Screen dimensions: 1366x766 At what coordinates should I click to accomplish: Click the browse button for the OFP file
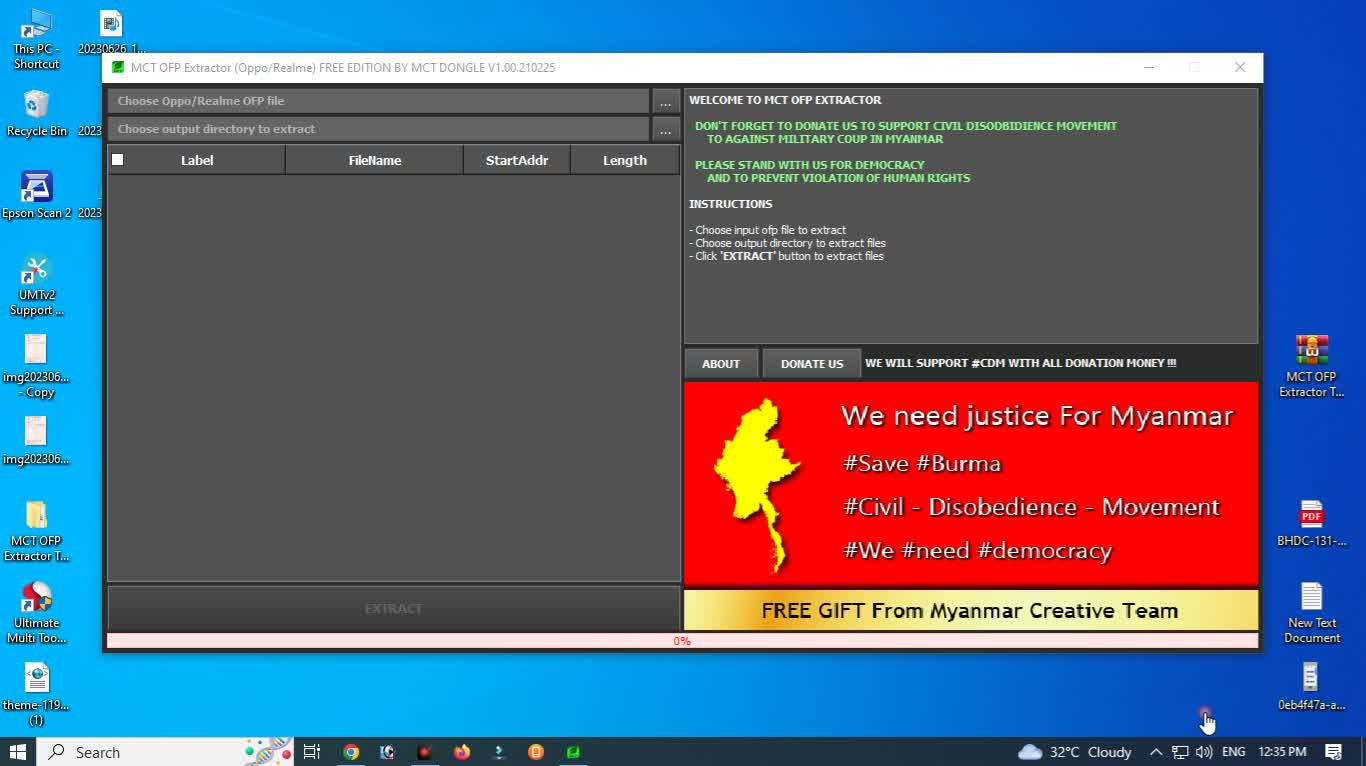665,101
